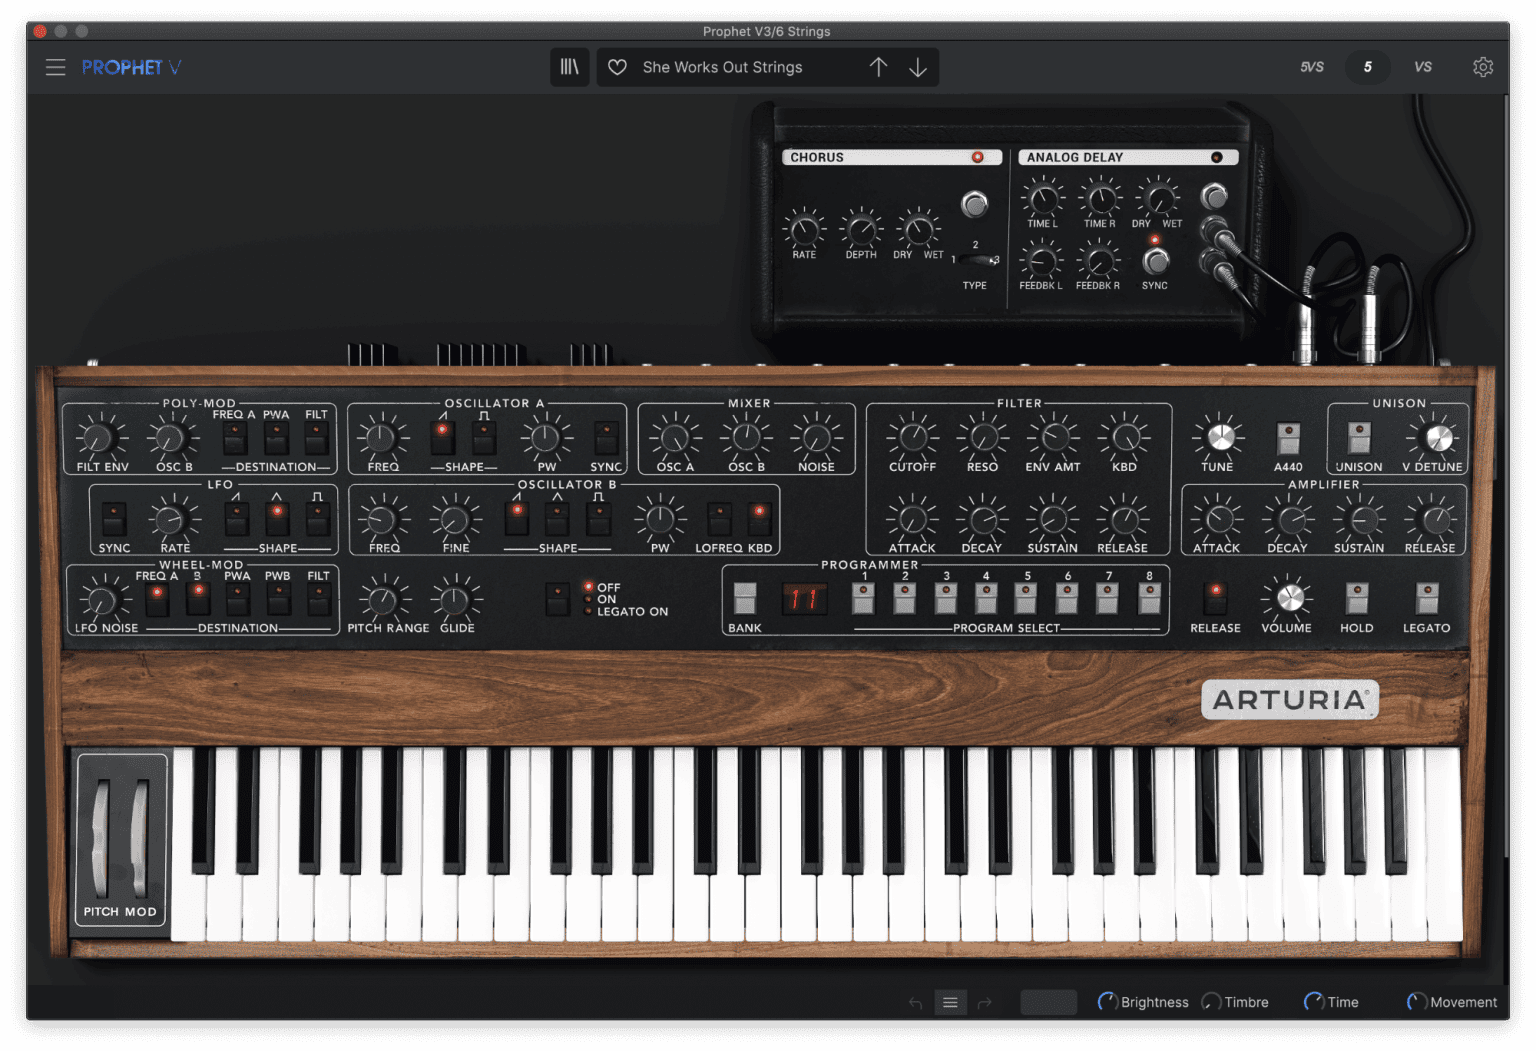Engage the UNISON switch
The image size is (1536, 1051).
click(x=1358, y=438)
